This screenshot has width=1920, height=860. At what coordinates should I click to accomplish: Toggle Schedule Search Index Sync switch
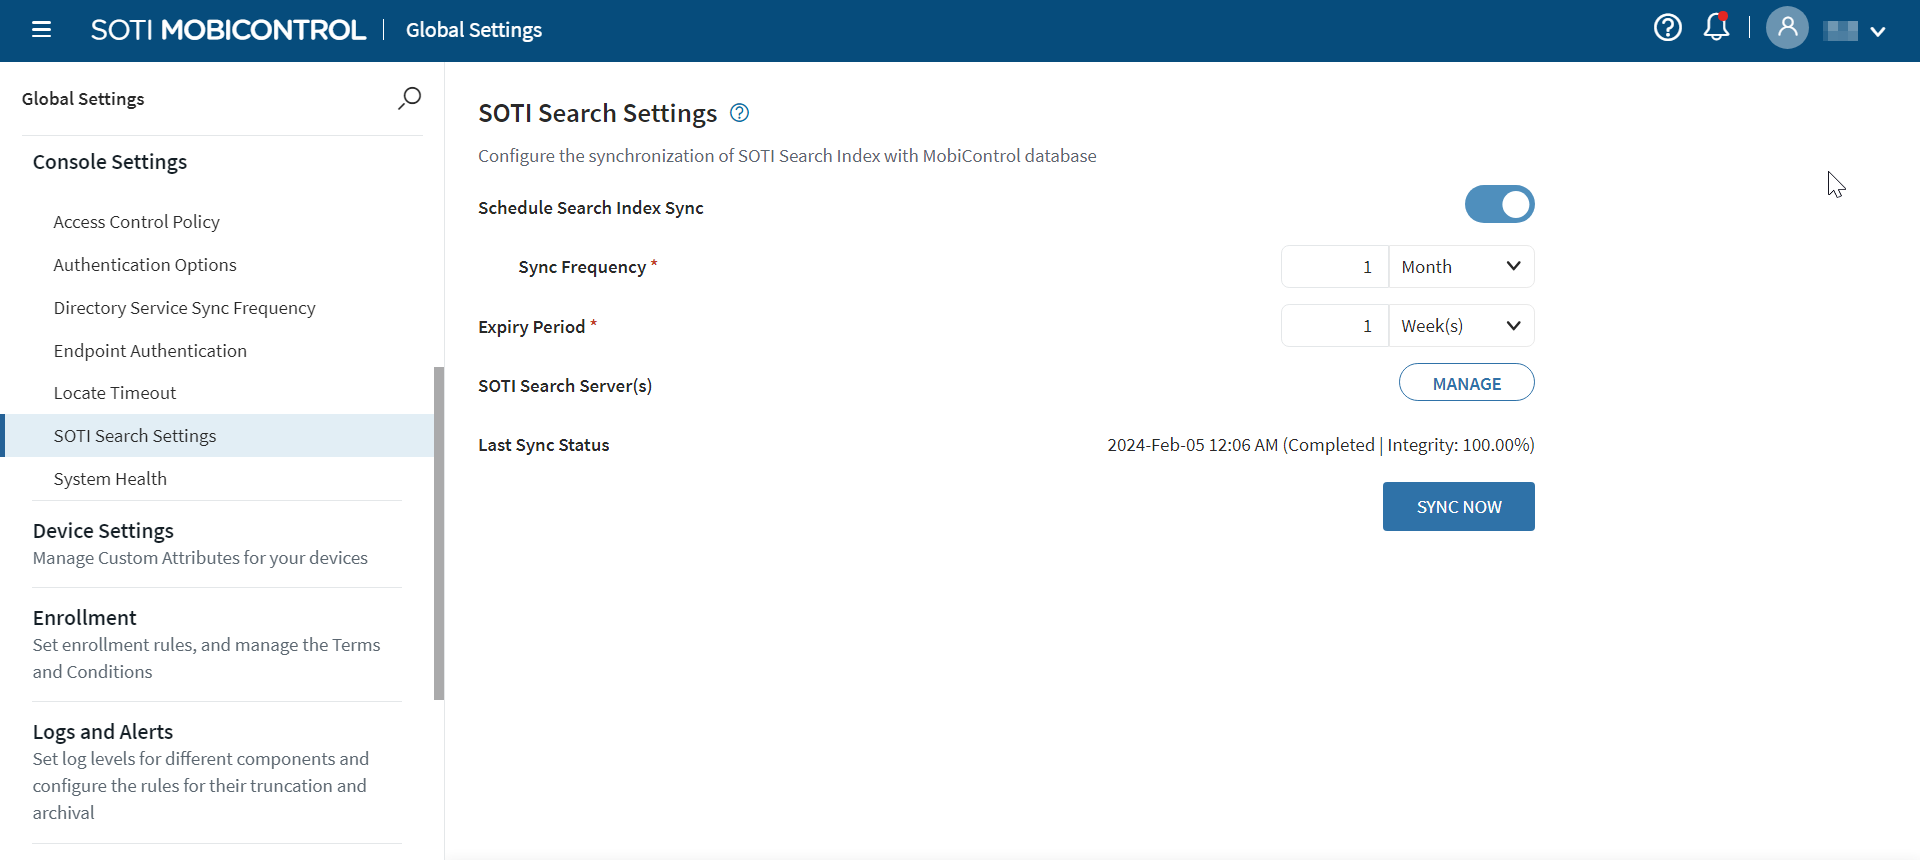tap(1499, 205)
